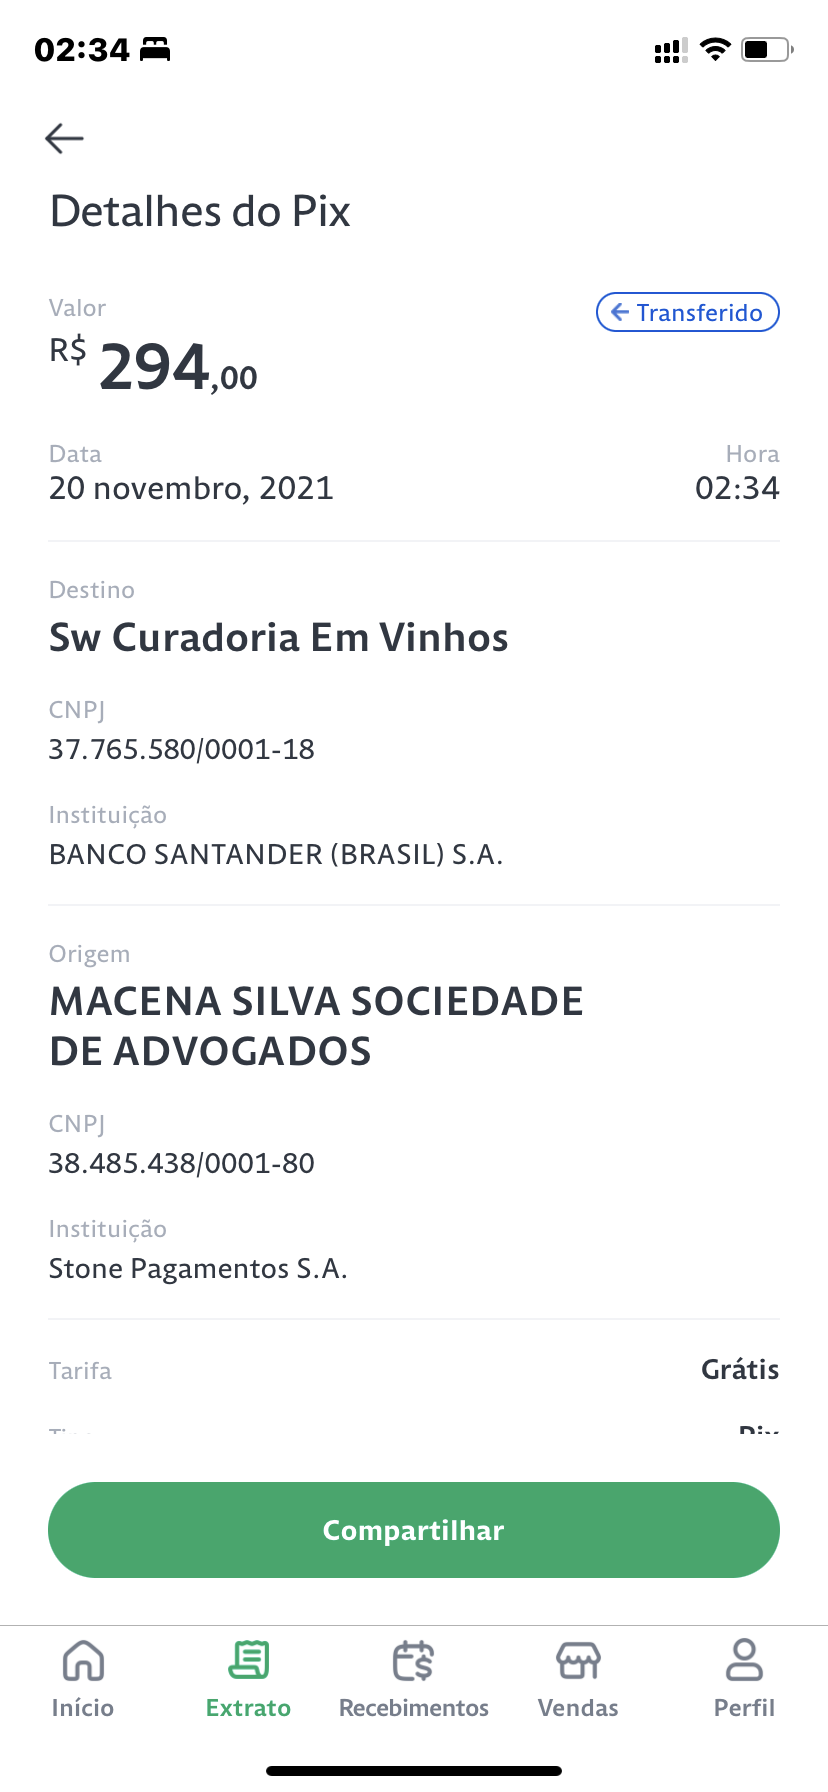Select the origin CNPJ 38.485.438/0001-80
The image size is (828, 1792).
[x=182, y=1163]
